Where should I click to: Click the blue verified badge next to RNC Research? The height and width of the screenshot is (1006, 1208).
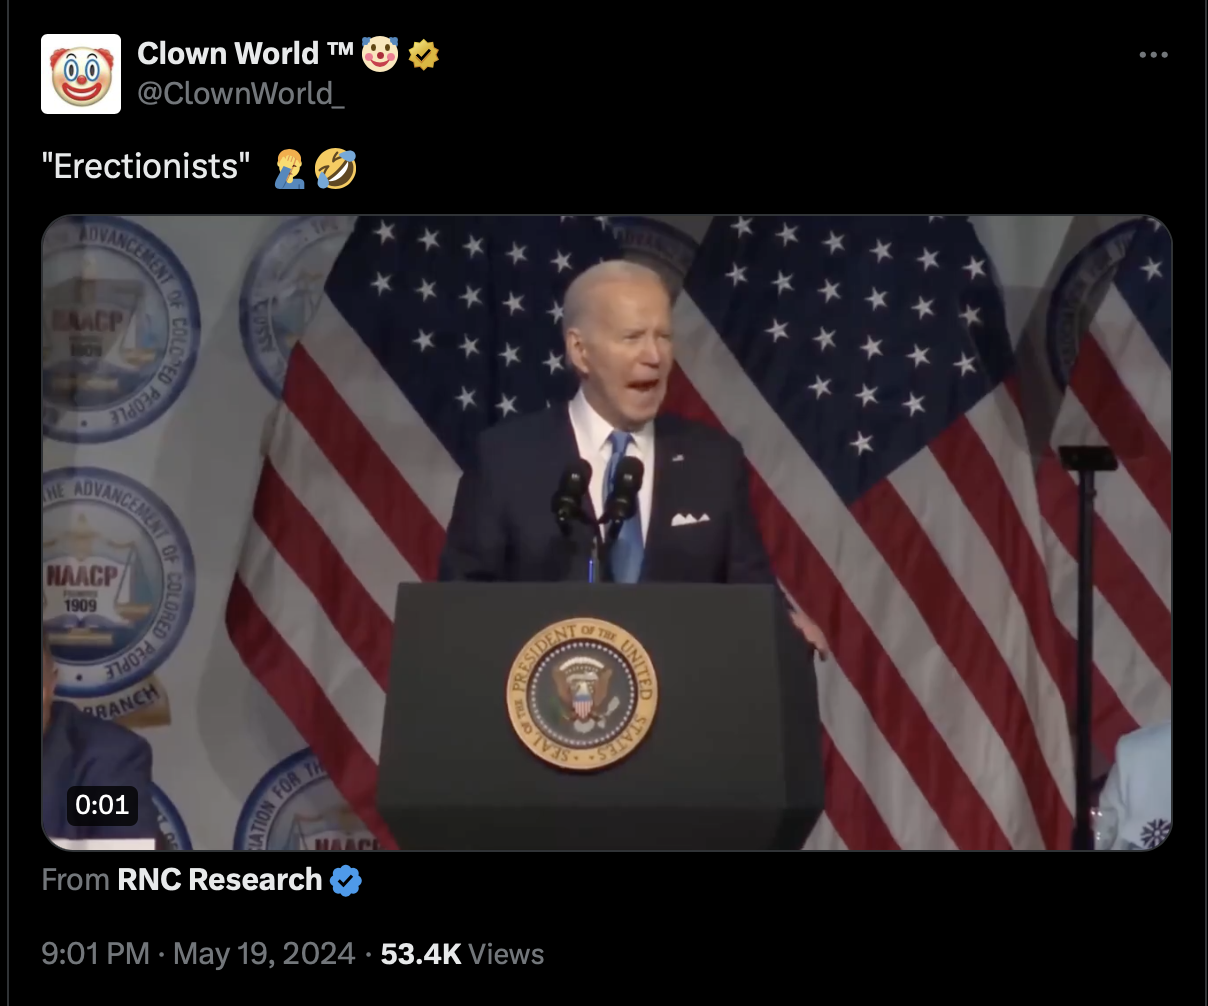pos(346,881)
